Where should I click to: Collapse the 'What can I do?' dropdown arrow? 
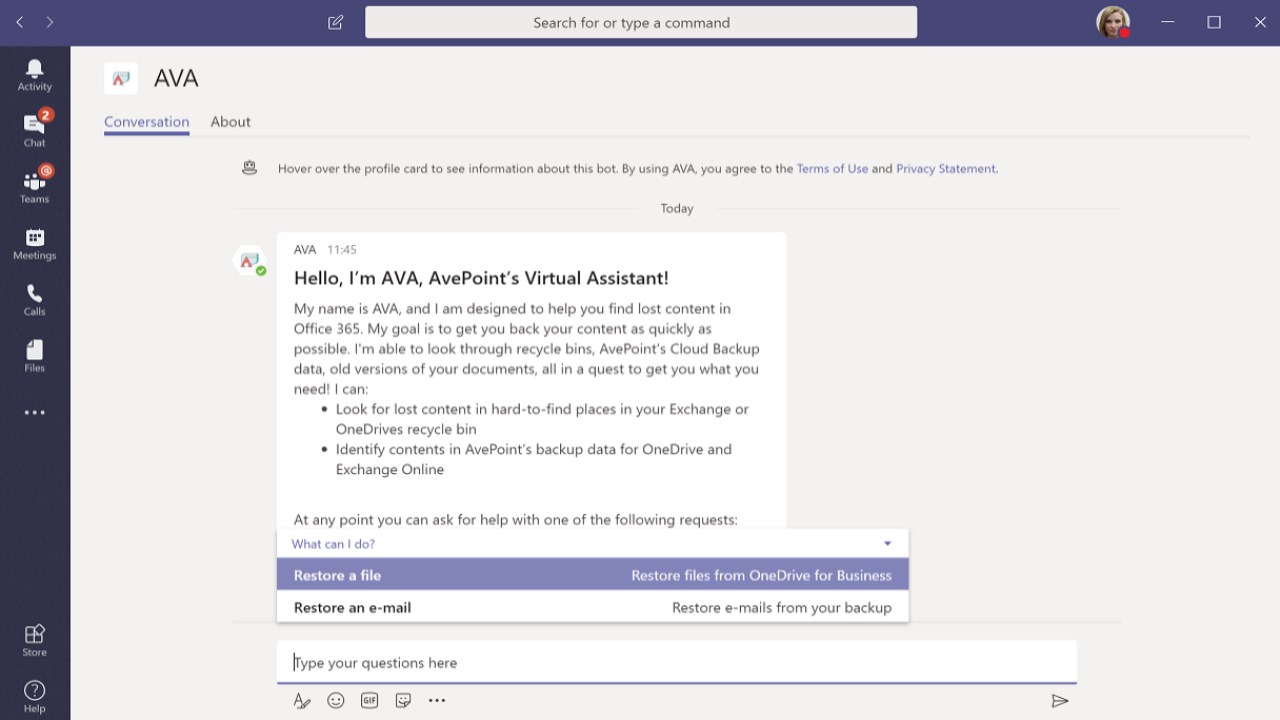point(887,544)
